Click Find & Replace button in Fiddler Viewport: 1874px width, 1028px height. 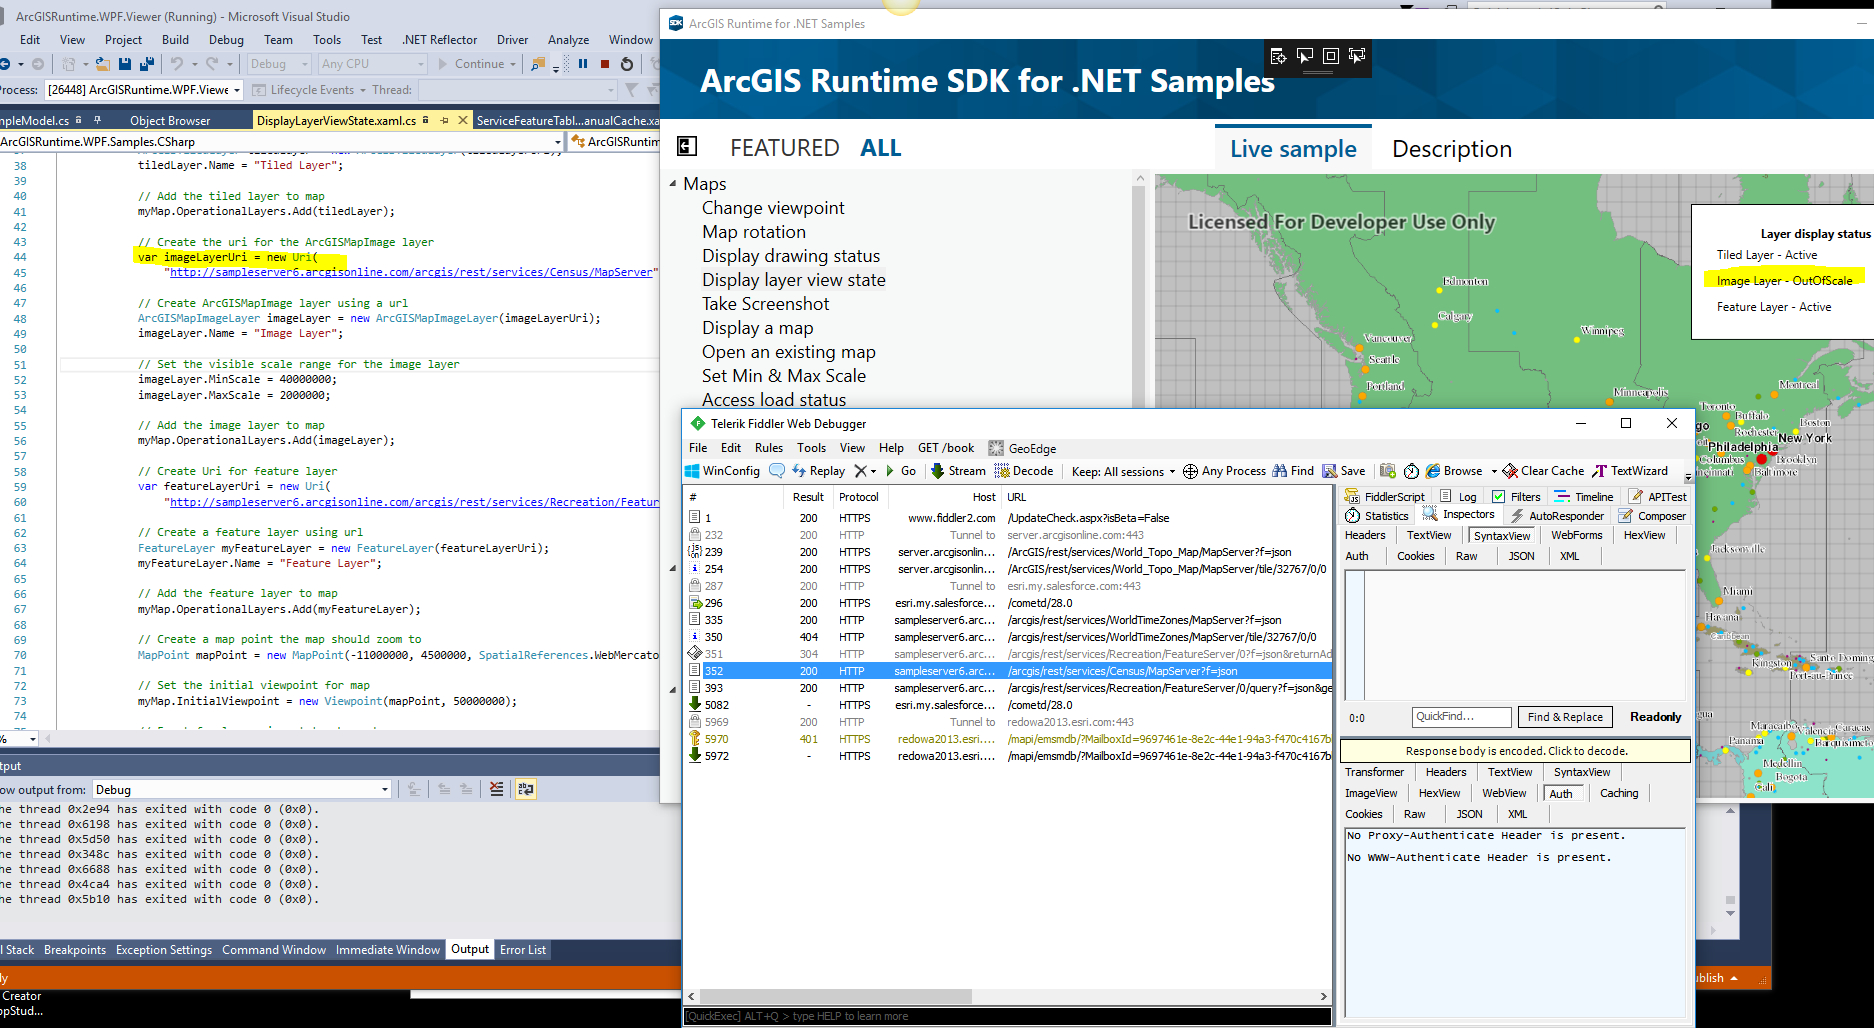coord(1565,717)
